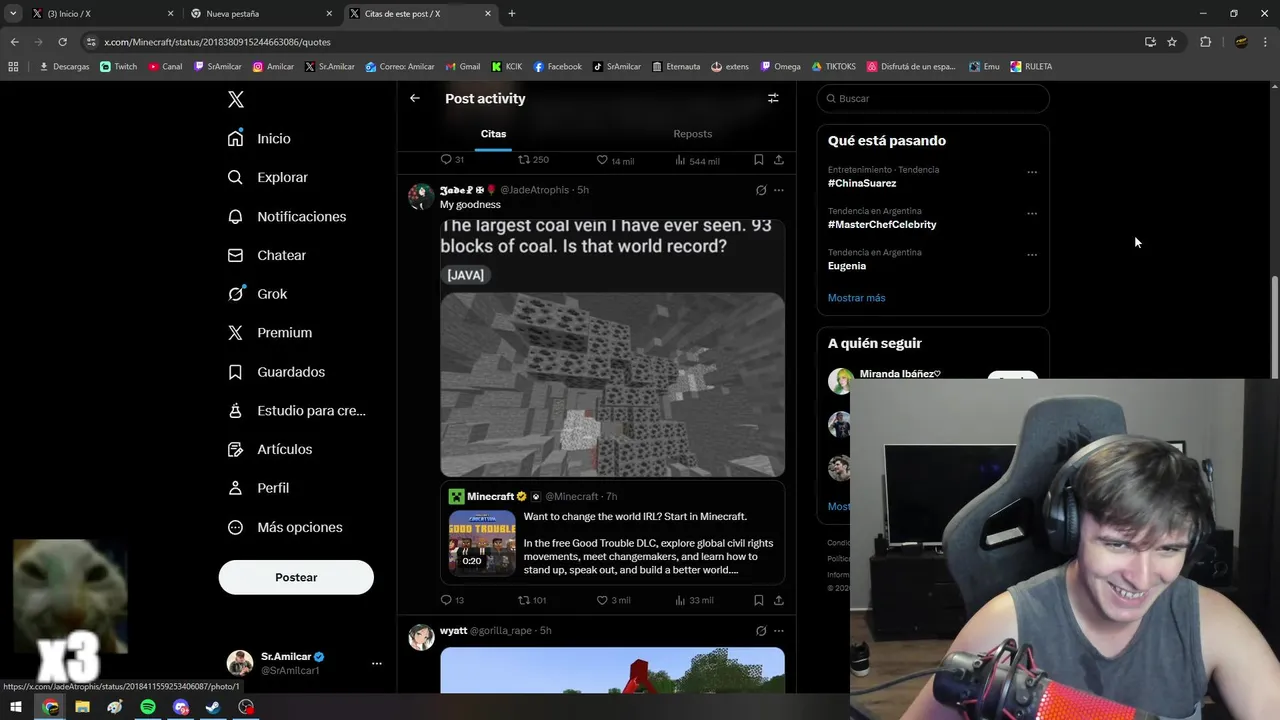
Task: Open Estudio para creadores
Action: tap(296, 410)
